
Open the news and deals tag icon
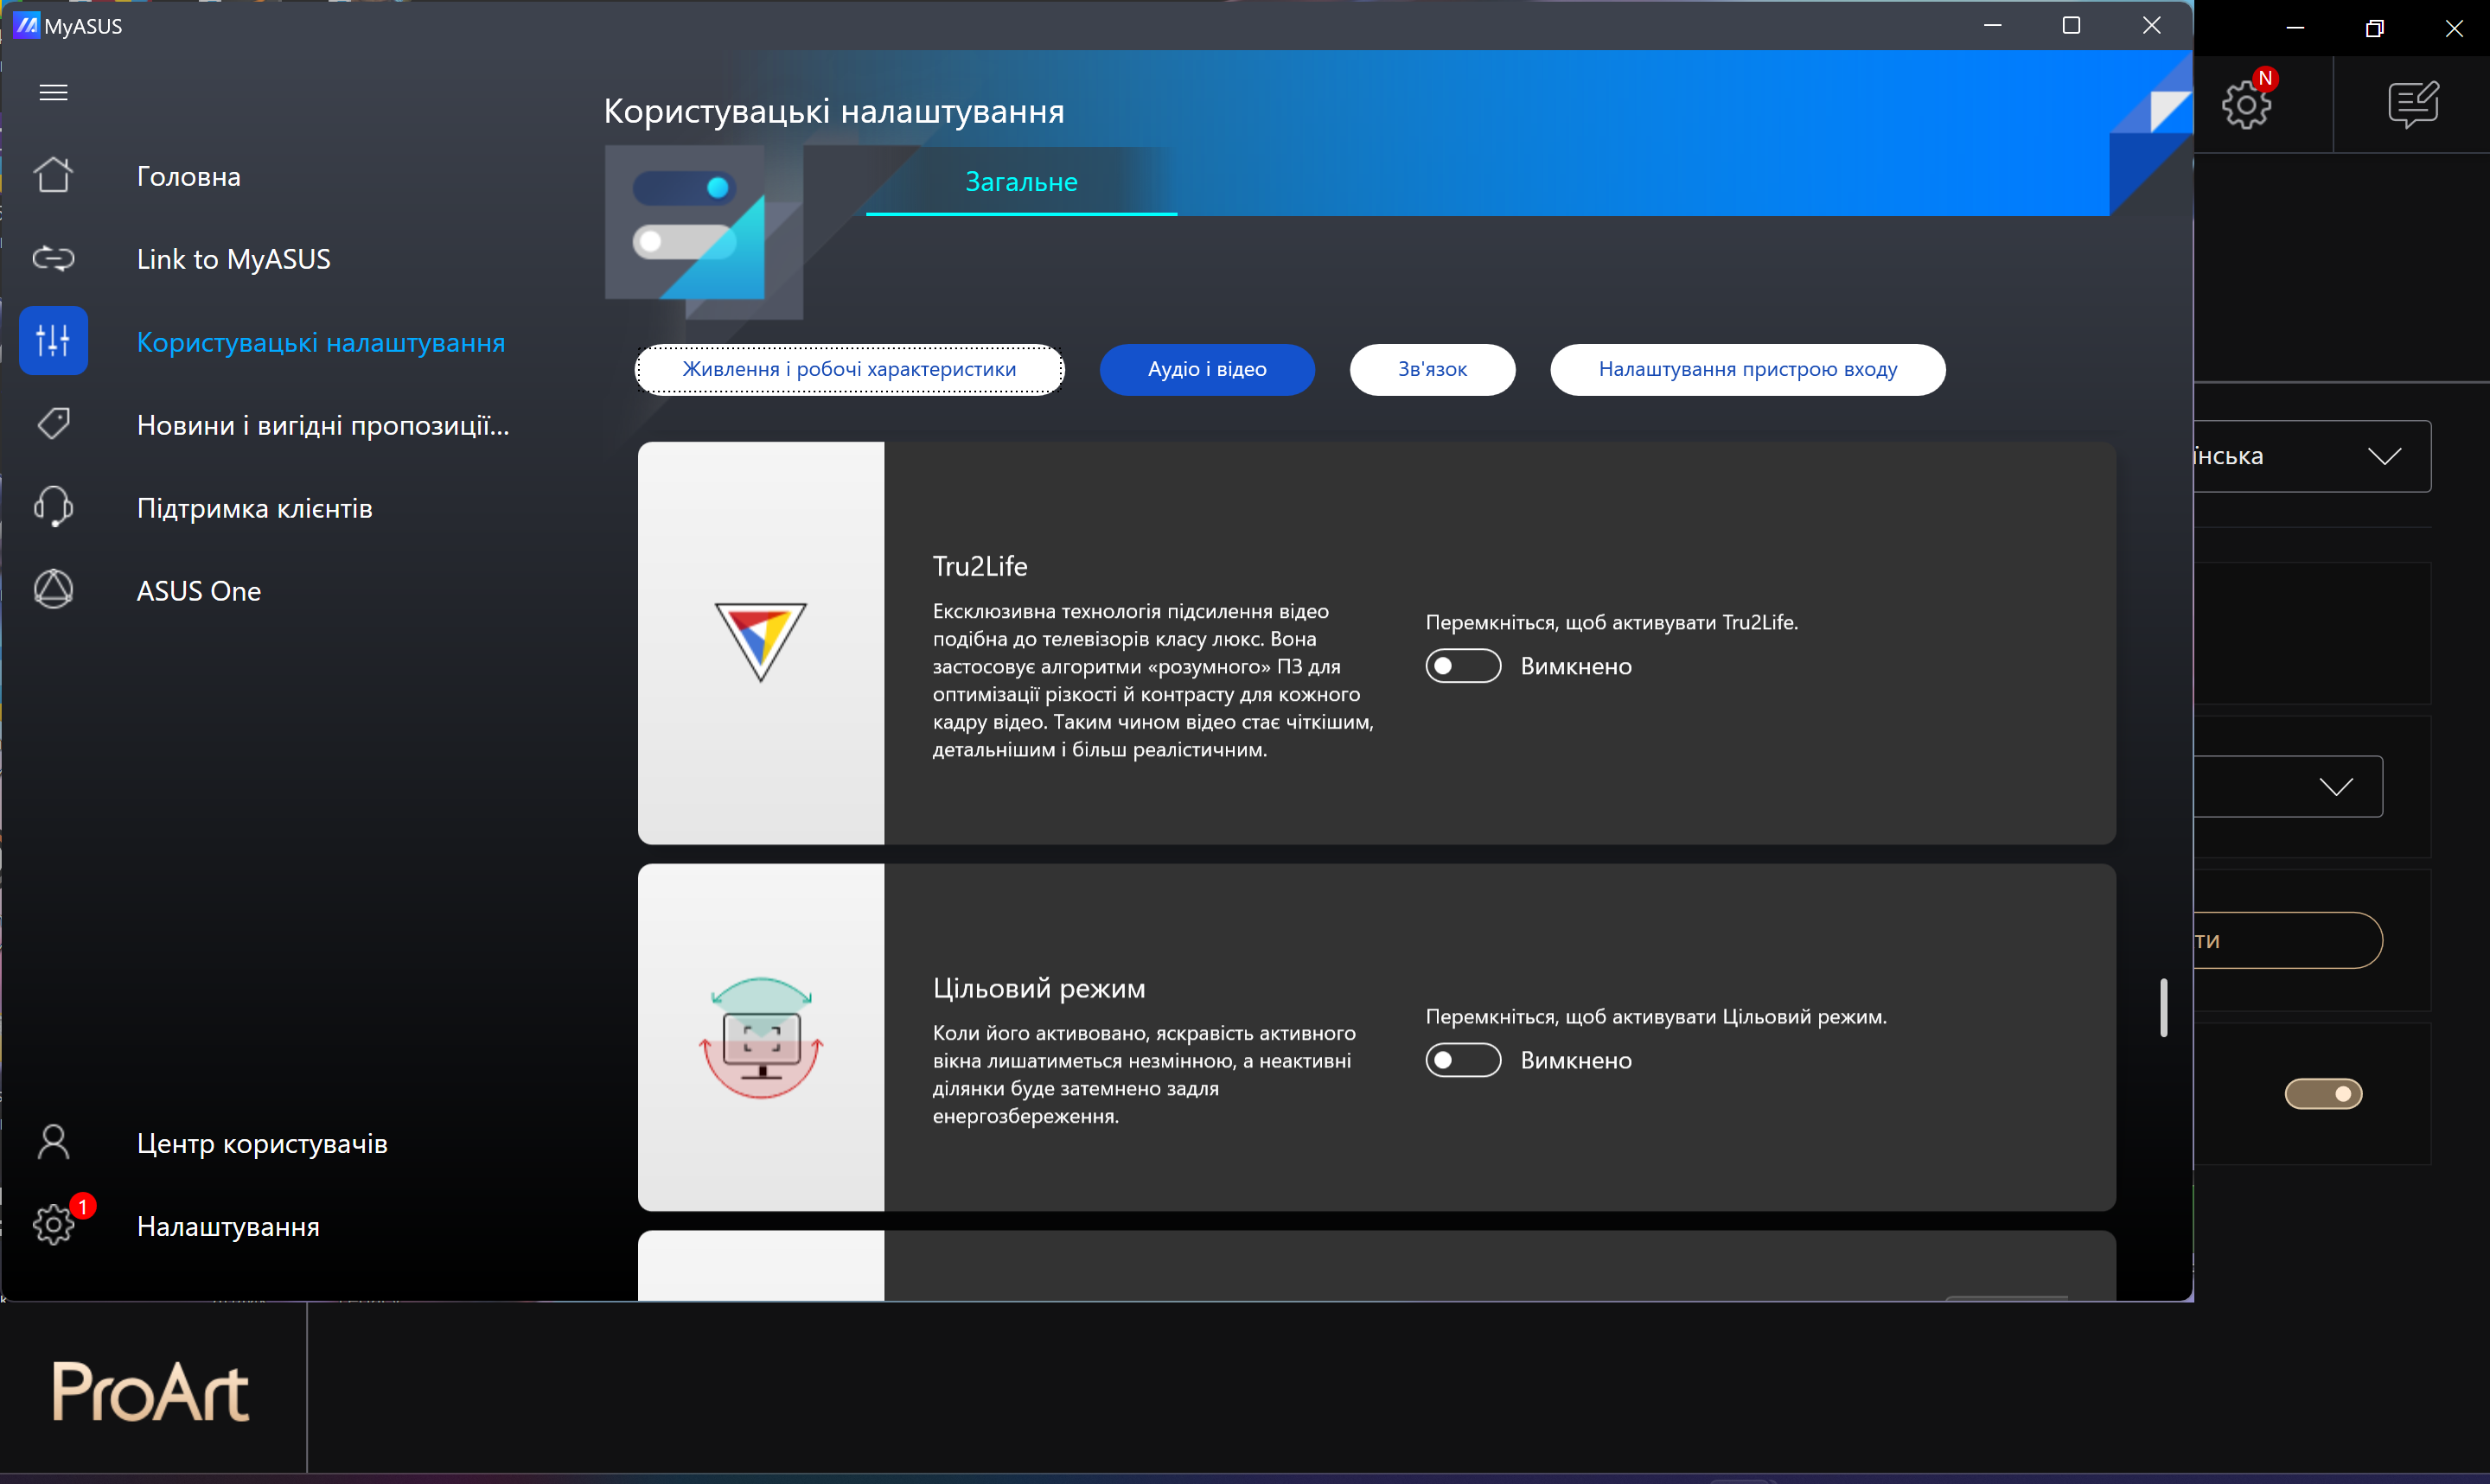coord(53,424)
